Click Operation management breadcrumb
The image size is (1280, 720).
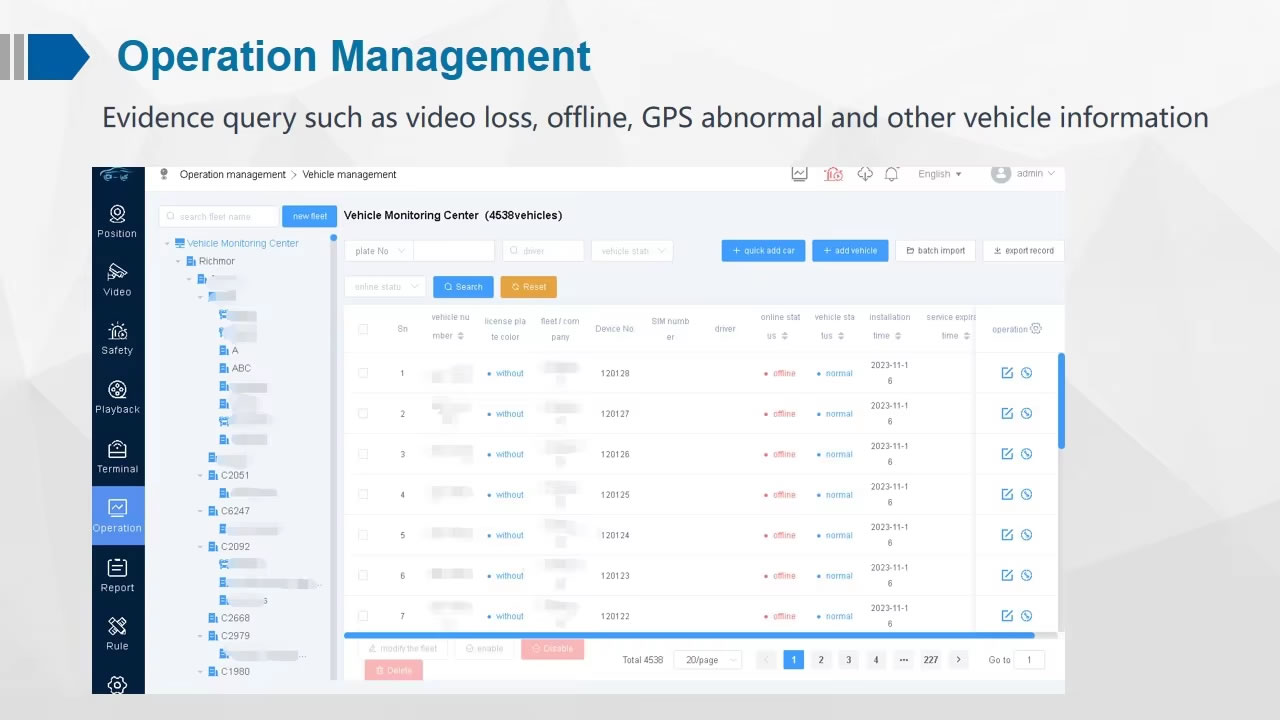(233, 174)
